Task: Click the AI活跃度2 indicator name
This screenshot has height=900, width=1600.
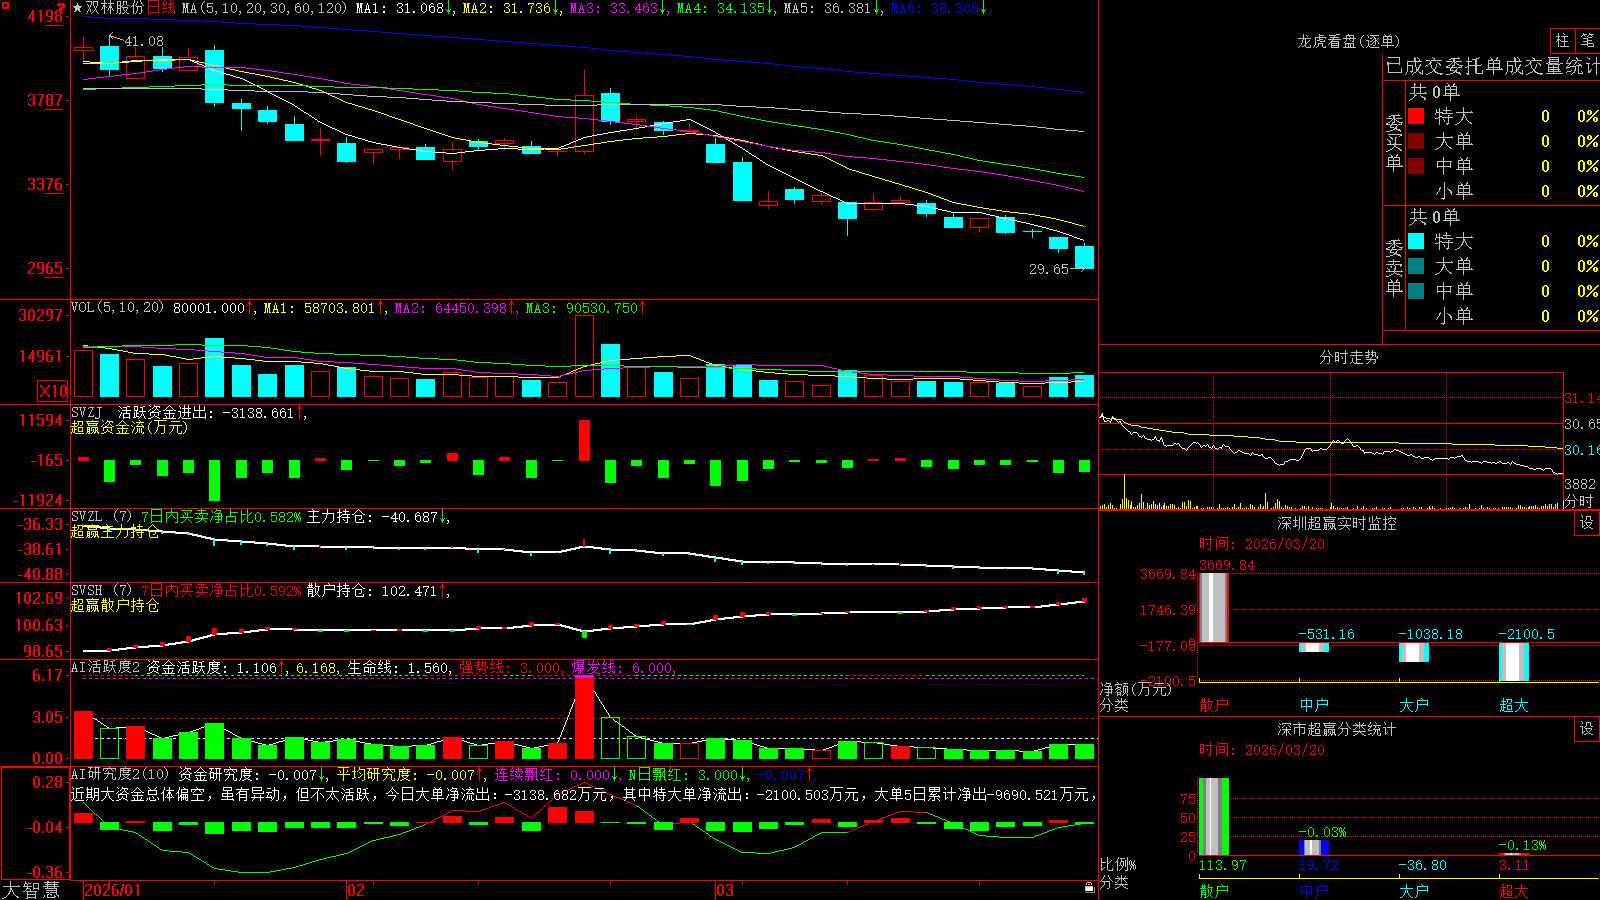Action: [x=106, y=668]
